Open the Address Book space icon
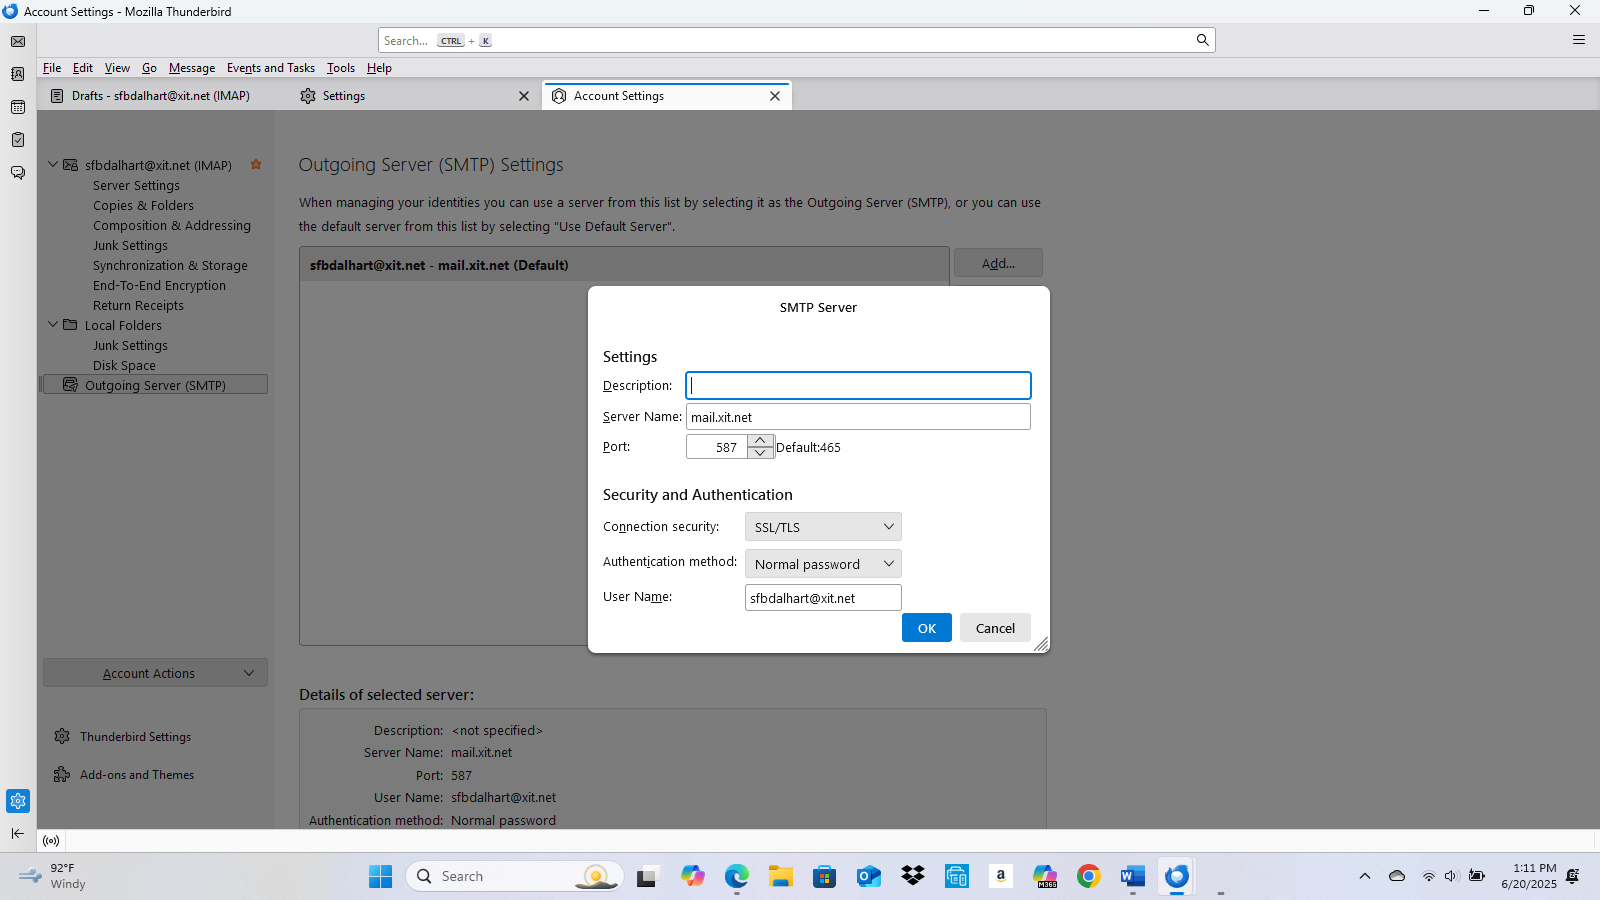This screenshot has width=1600, height=900. tap(18, 74)
